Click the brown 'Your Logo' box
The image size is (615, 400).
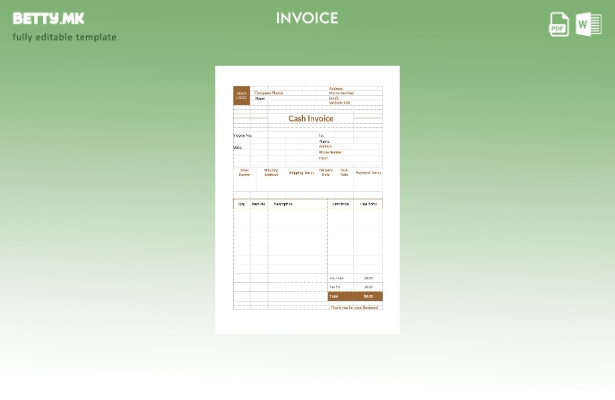(241, 96)
